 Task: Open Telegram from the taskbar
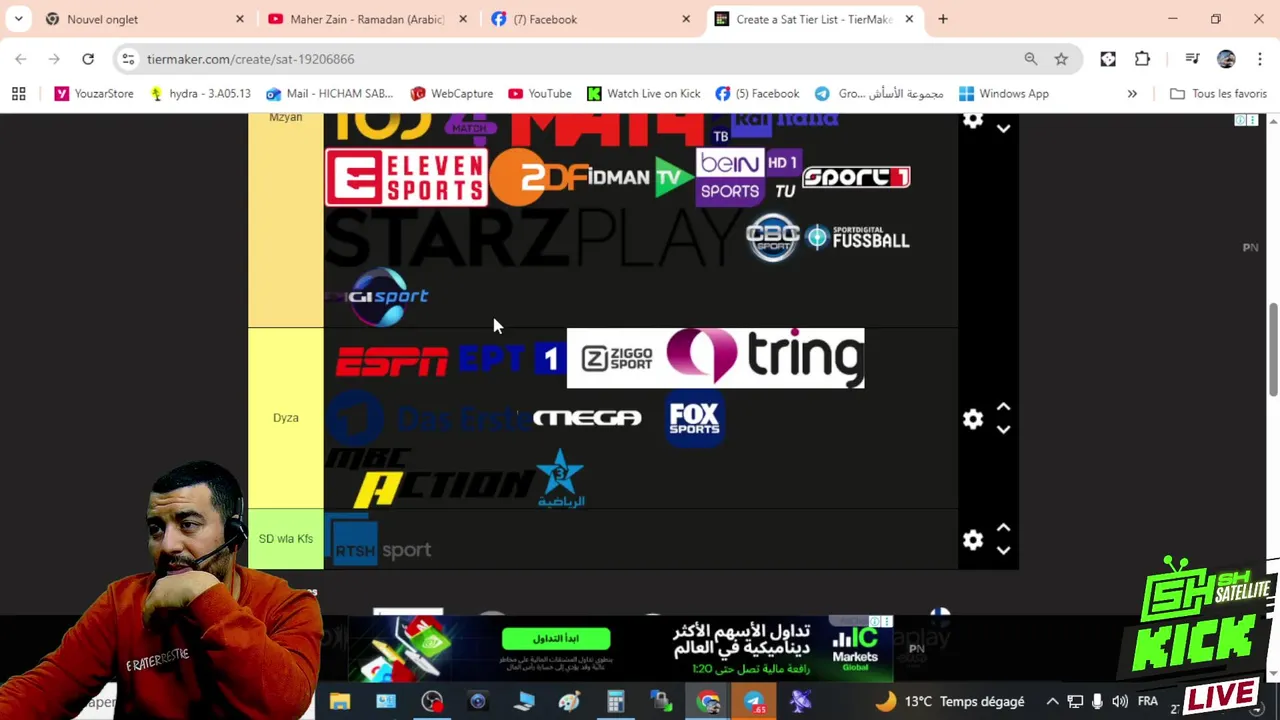(x=754, y=702)
